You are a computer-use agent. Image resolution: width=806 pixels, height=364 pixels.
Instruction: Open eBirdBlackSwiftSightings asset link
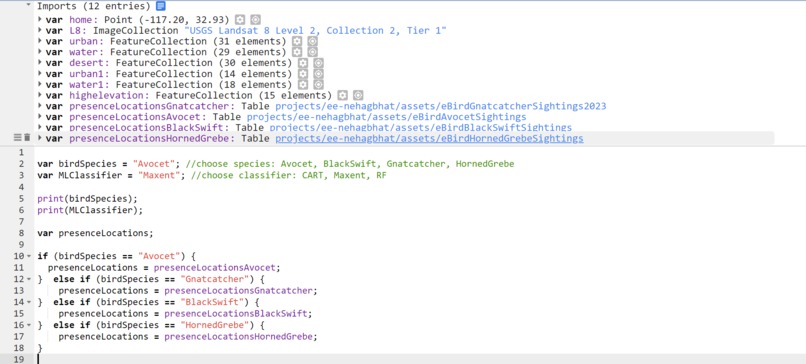(420, 128)
